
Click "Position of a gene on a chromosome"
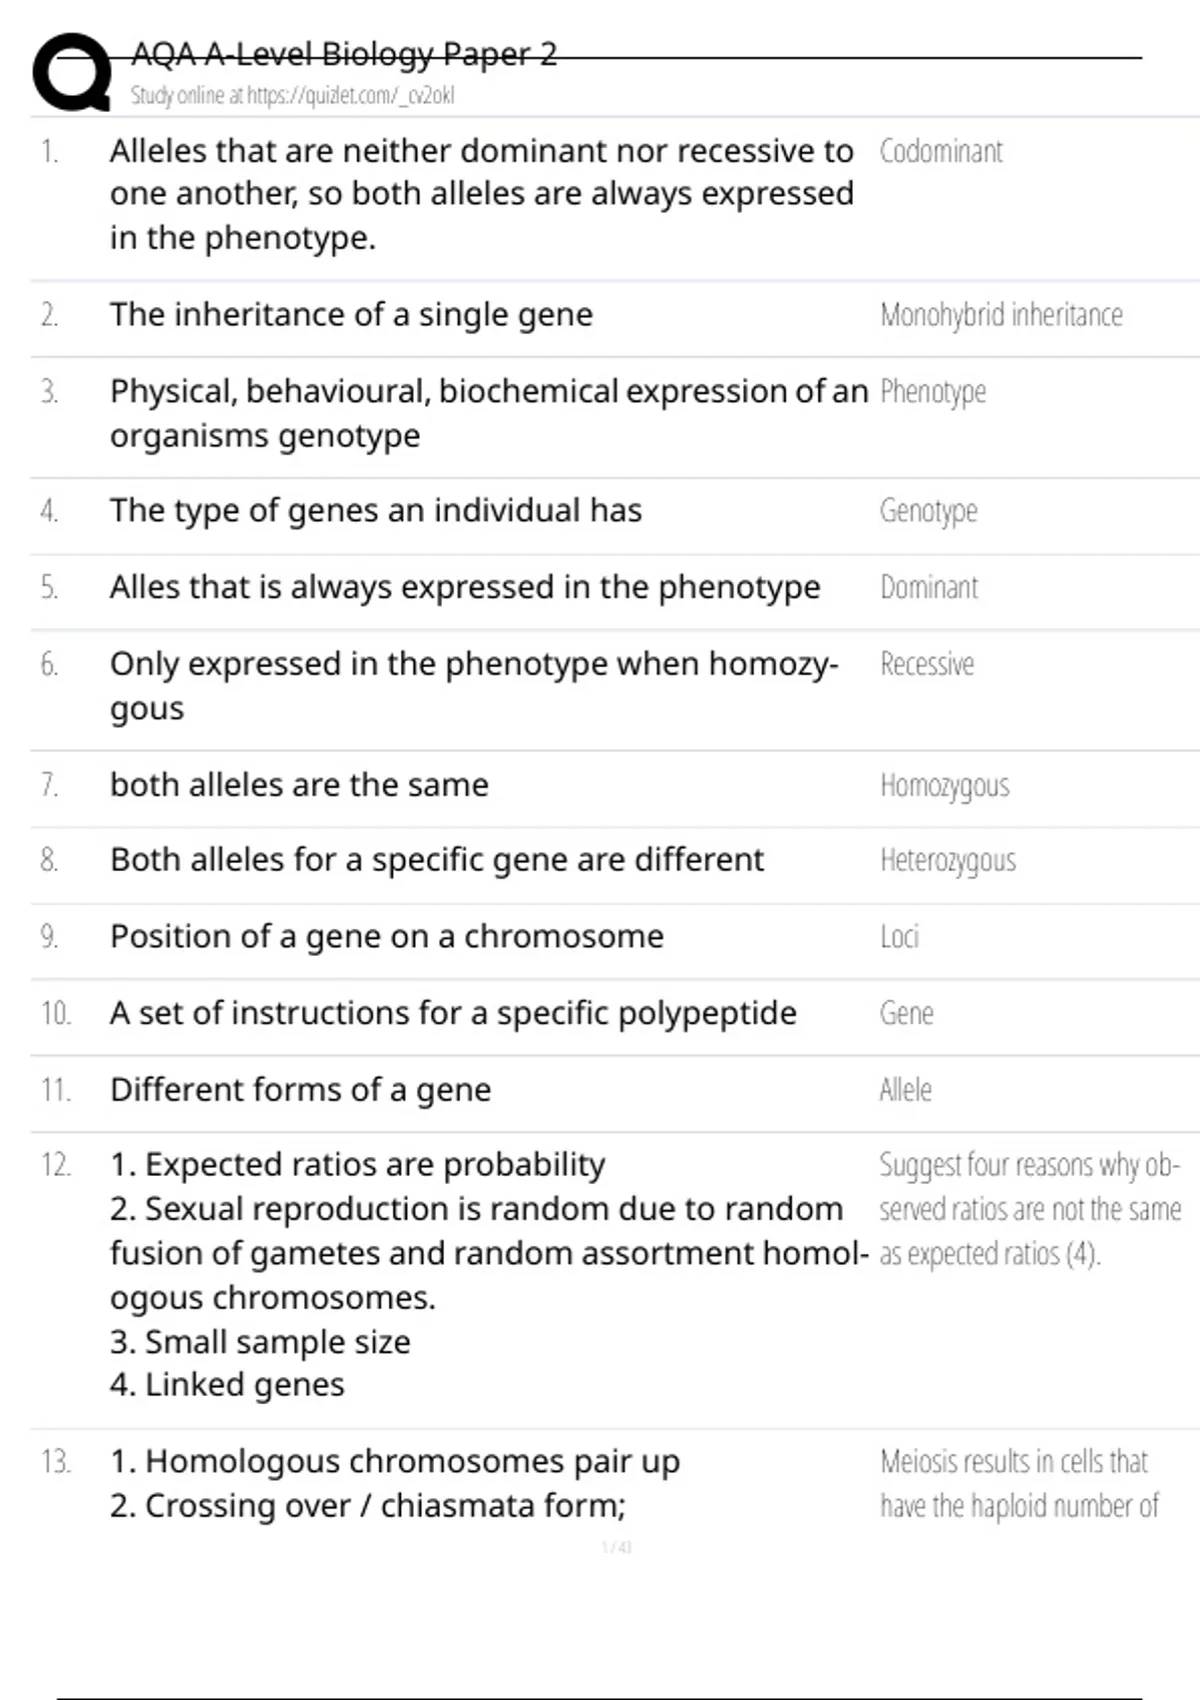[386, 937]
